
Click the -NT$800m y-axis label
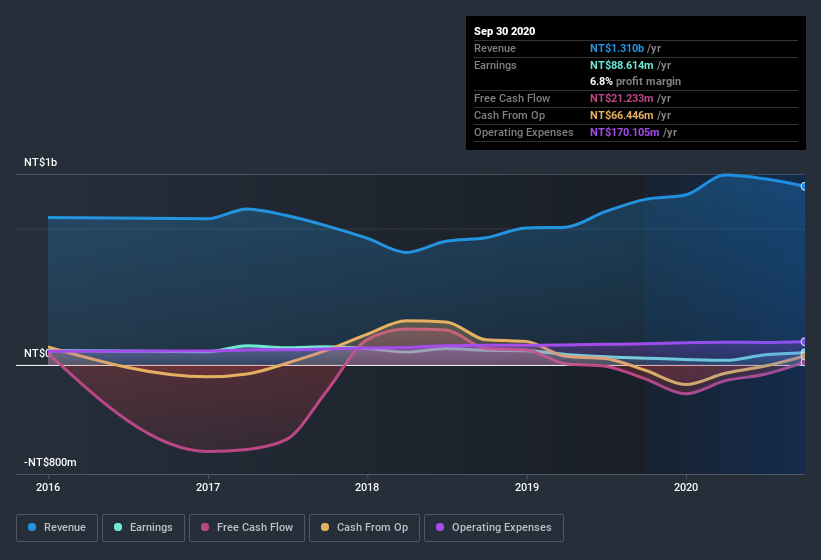(50, 462)
